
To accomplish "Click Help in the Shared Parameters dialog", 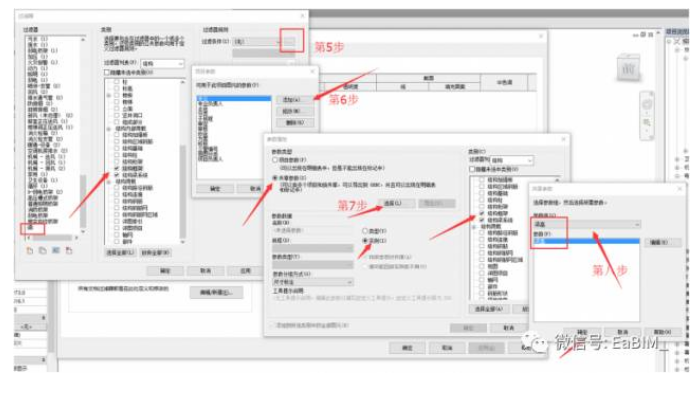I will [662, 332].
